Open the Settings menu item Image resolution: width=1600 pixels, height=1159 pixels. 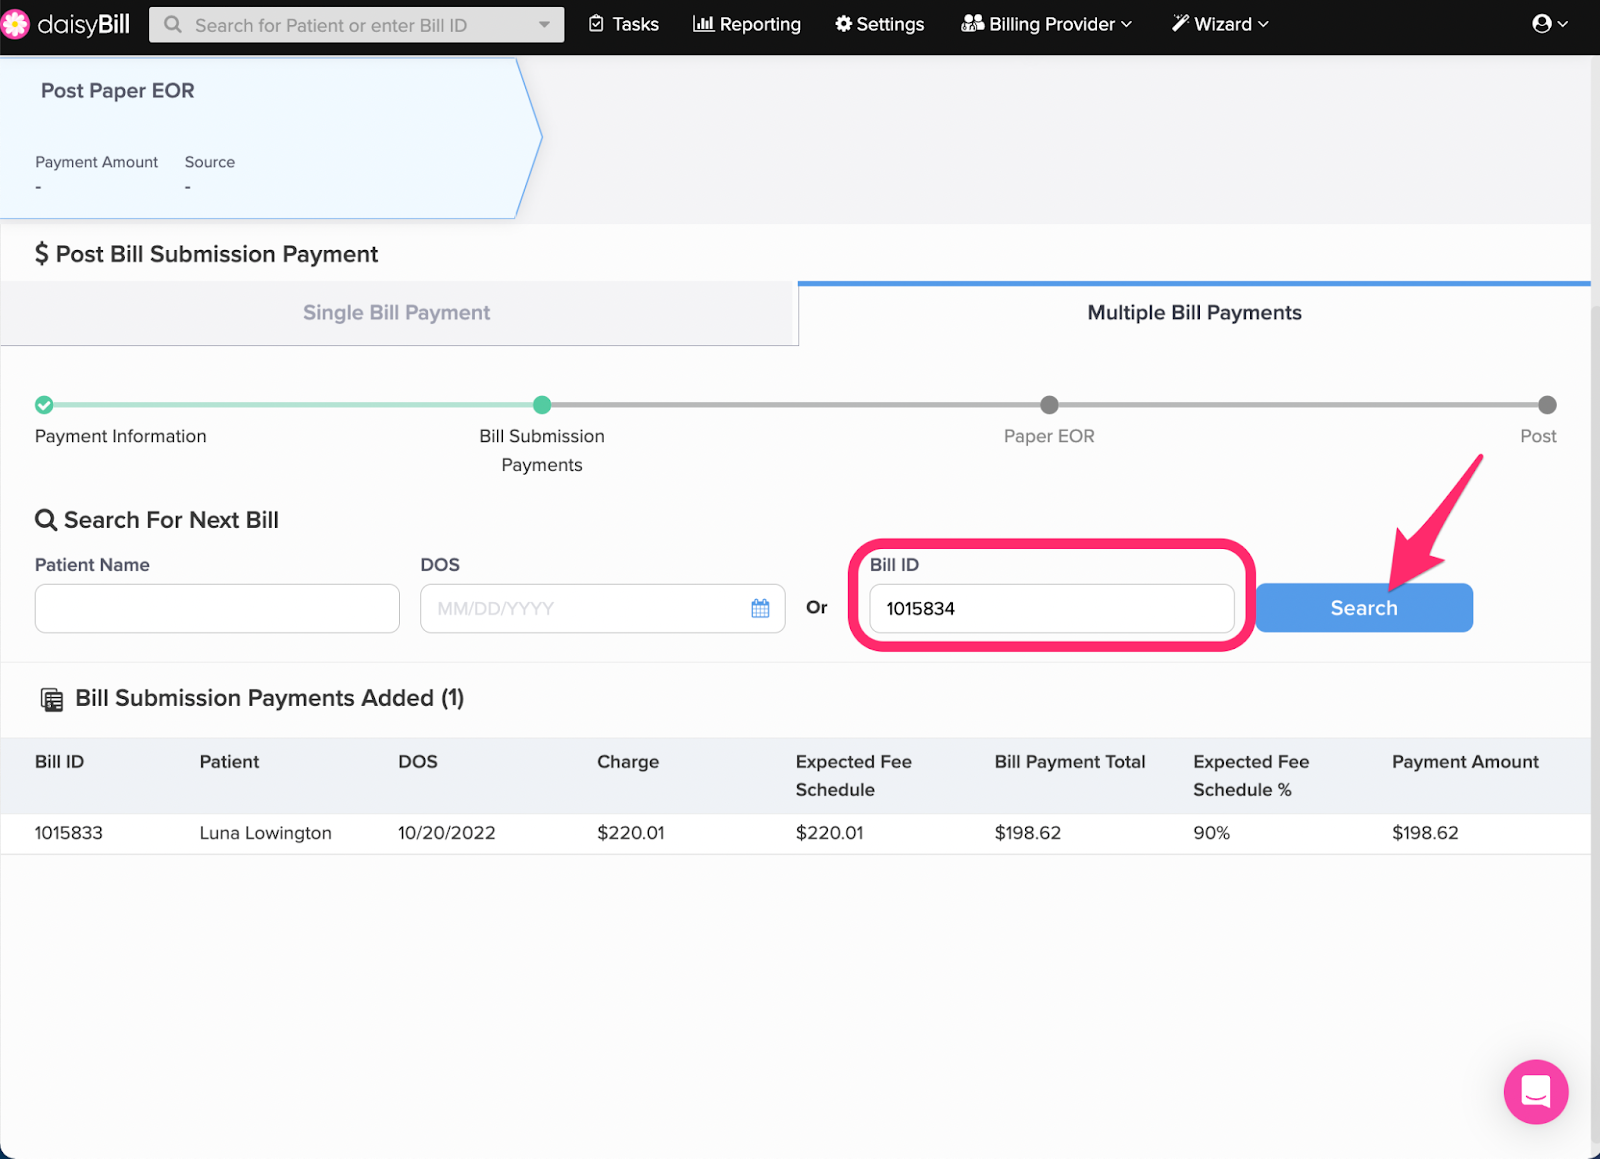coord(880,24)
